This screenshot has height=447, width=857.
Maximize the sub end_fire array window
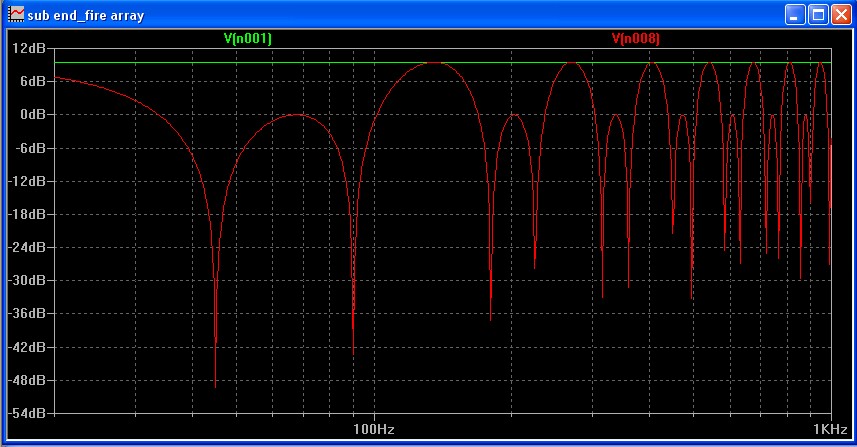[818, 15]
